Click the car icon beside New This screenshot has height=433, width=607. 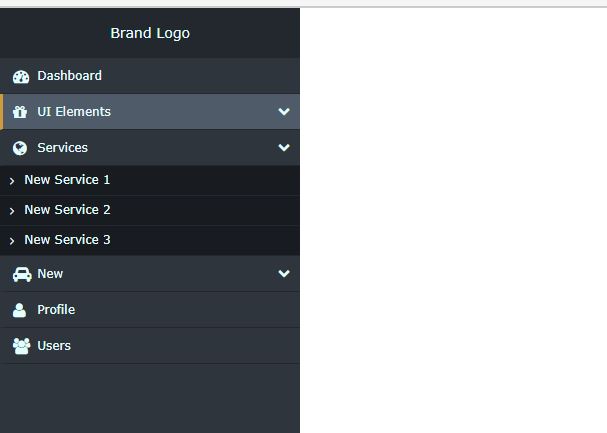[22, 274]
